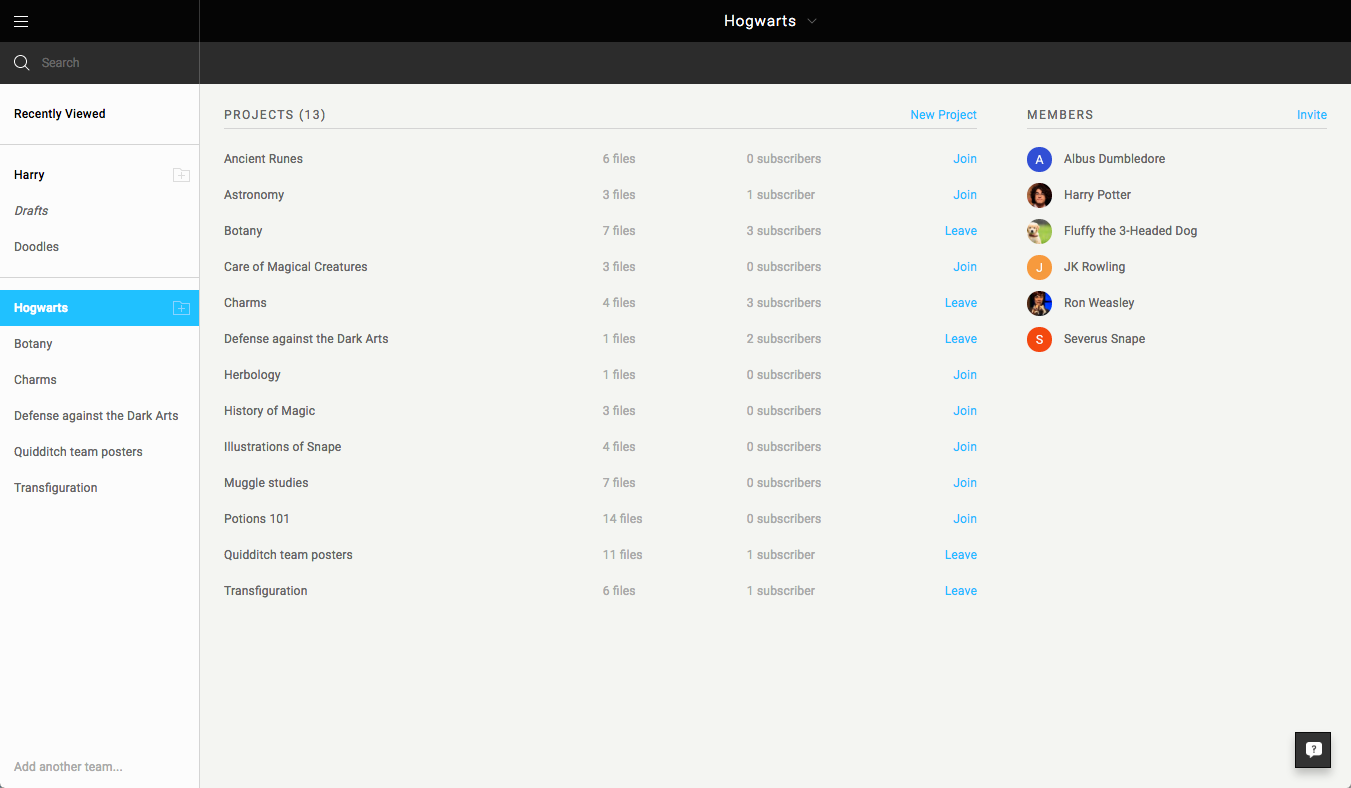Leave the Charms project
The height and width of the screenshot is (788, 1351).
point(961,303)
